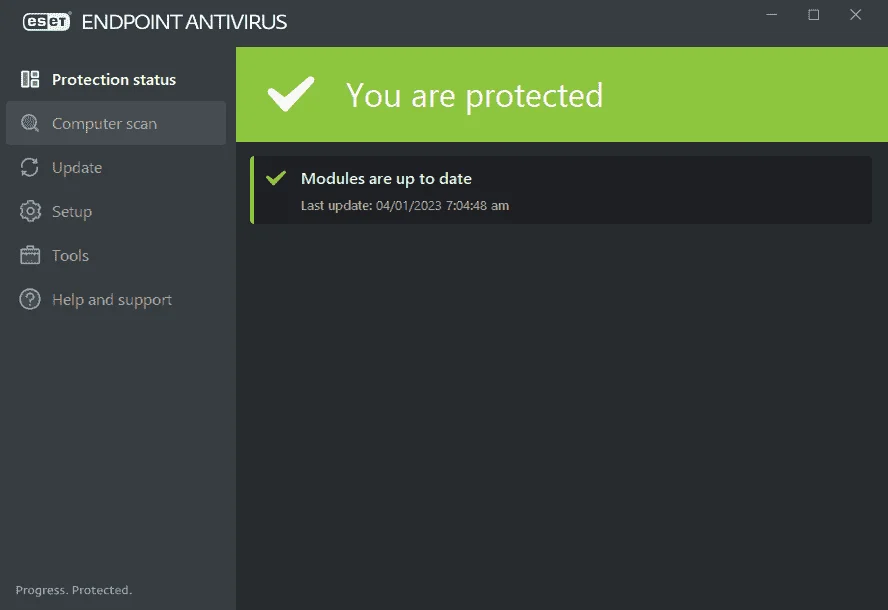Select Setup in the sidebar
Screen dimensions: 888x610
click(x=116, y=211)
